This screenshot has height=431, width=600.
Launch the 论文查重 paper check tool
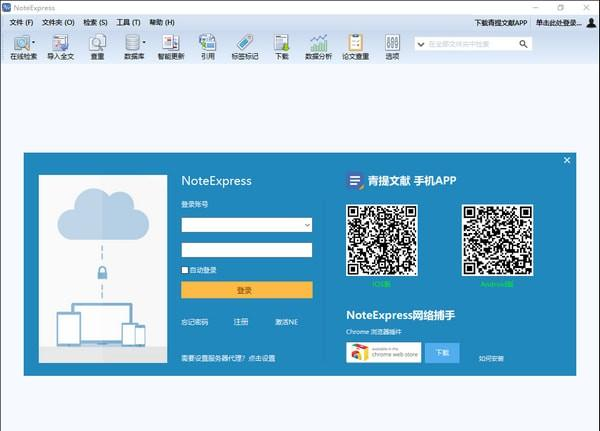[x=355, y=47]
